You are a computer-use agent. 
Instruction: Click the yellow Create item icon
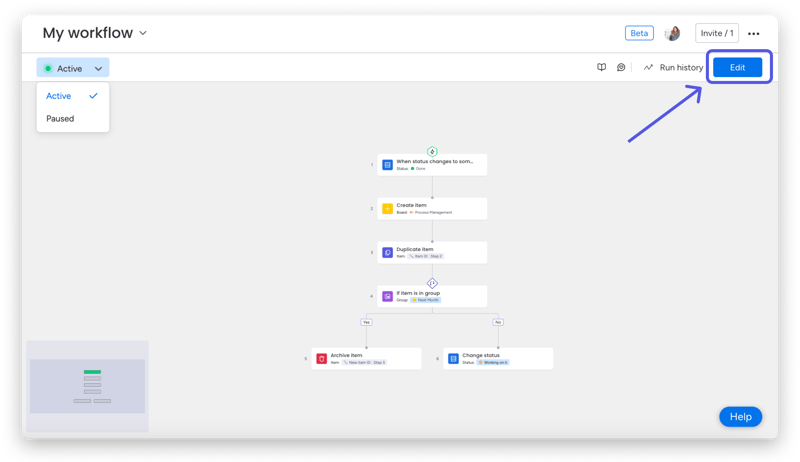(x=387, y=208)
